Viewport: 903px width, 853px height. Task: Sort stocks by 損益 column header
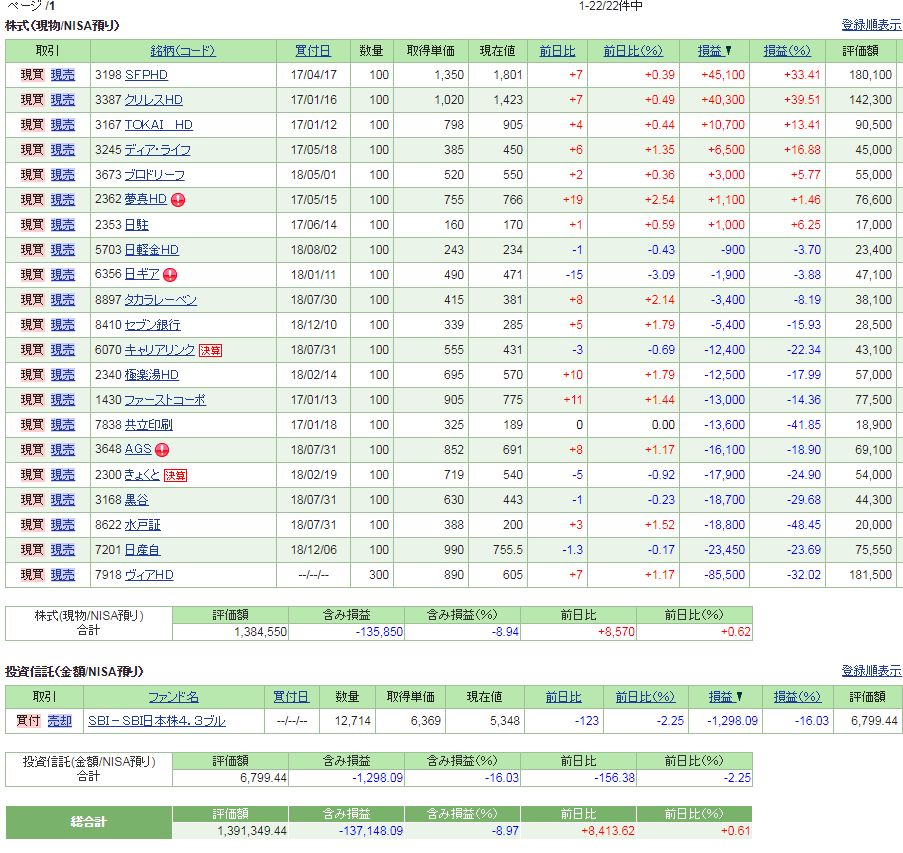(x=714, y=51)
